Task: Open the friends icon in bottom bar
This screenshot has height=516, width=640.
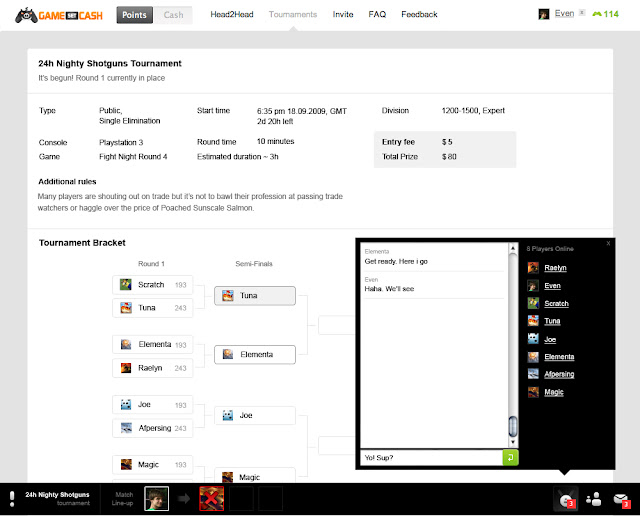Action: click(593, 499)
